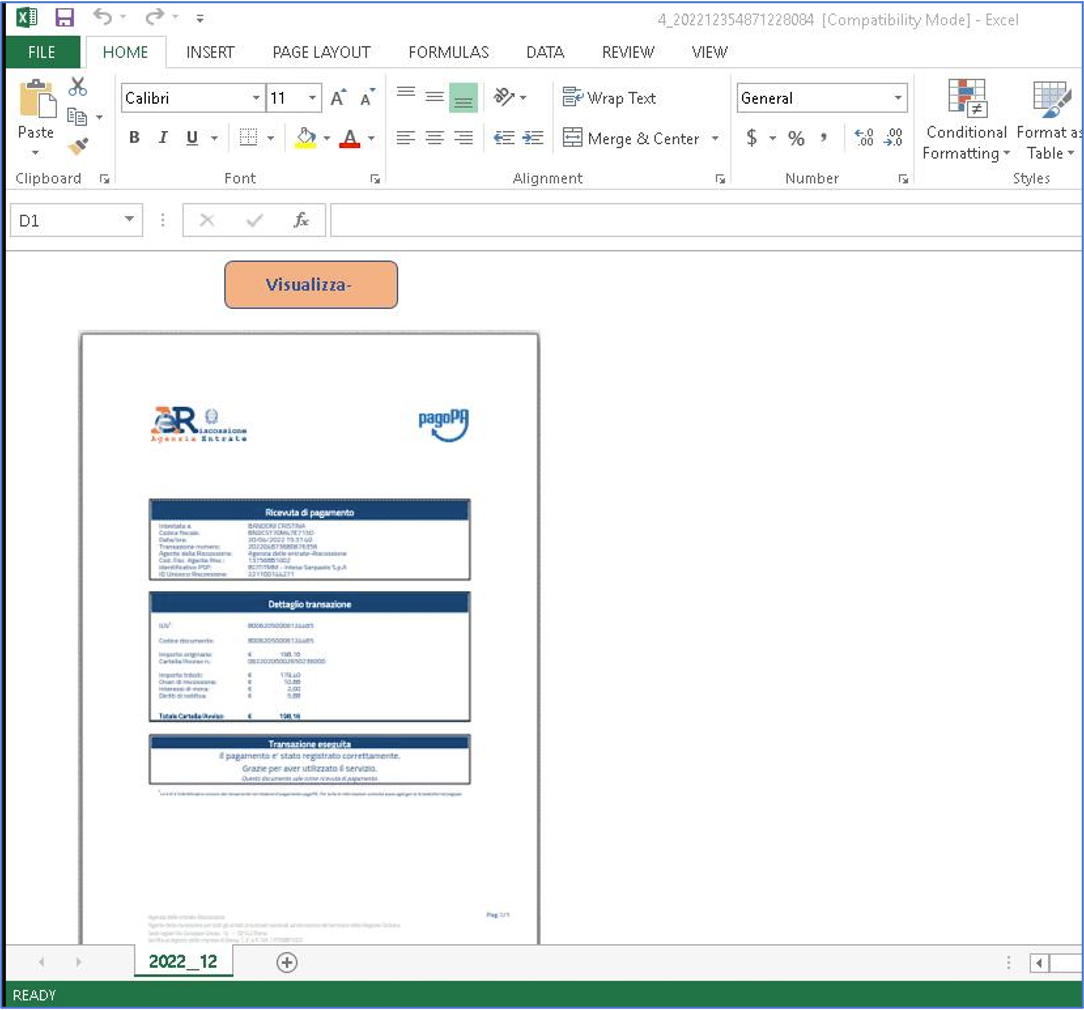Toggle Bold formatting

[135, 138]
